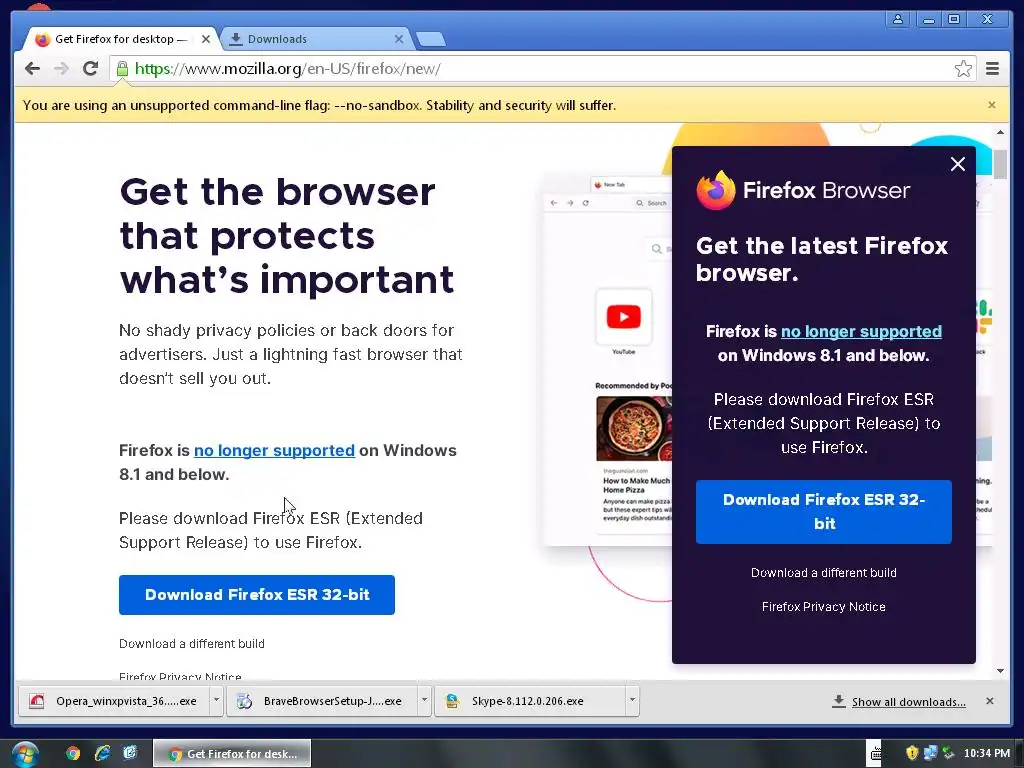The height and width of the screenshot is (768, 1024).
Task: Click 'Download a different build' on main page
Action: (x=191, y=644)
